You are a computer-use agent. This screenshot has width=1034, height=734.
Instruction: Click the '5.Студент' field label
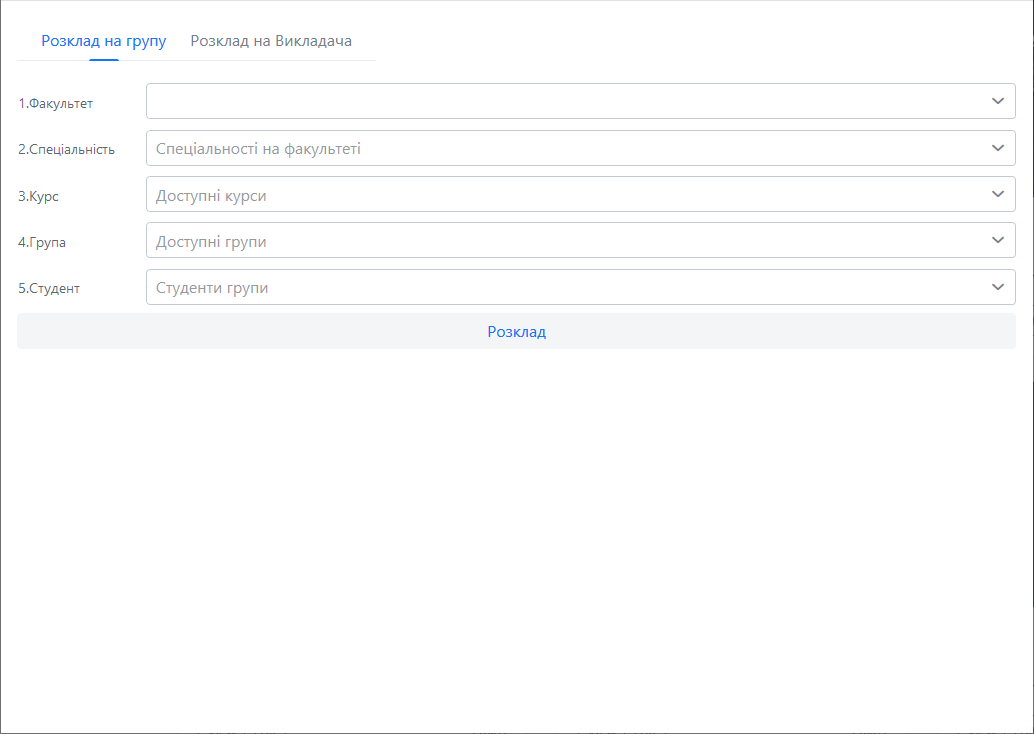tap(49, 288)
